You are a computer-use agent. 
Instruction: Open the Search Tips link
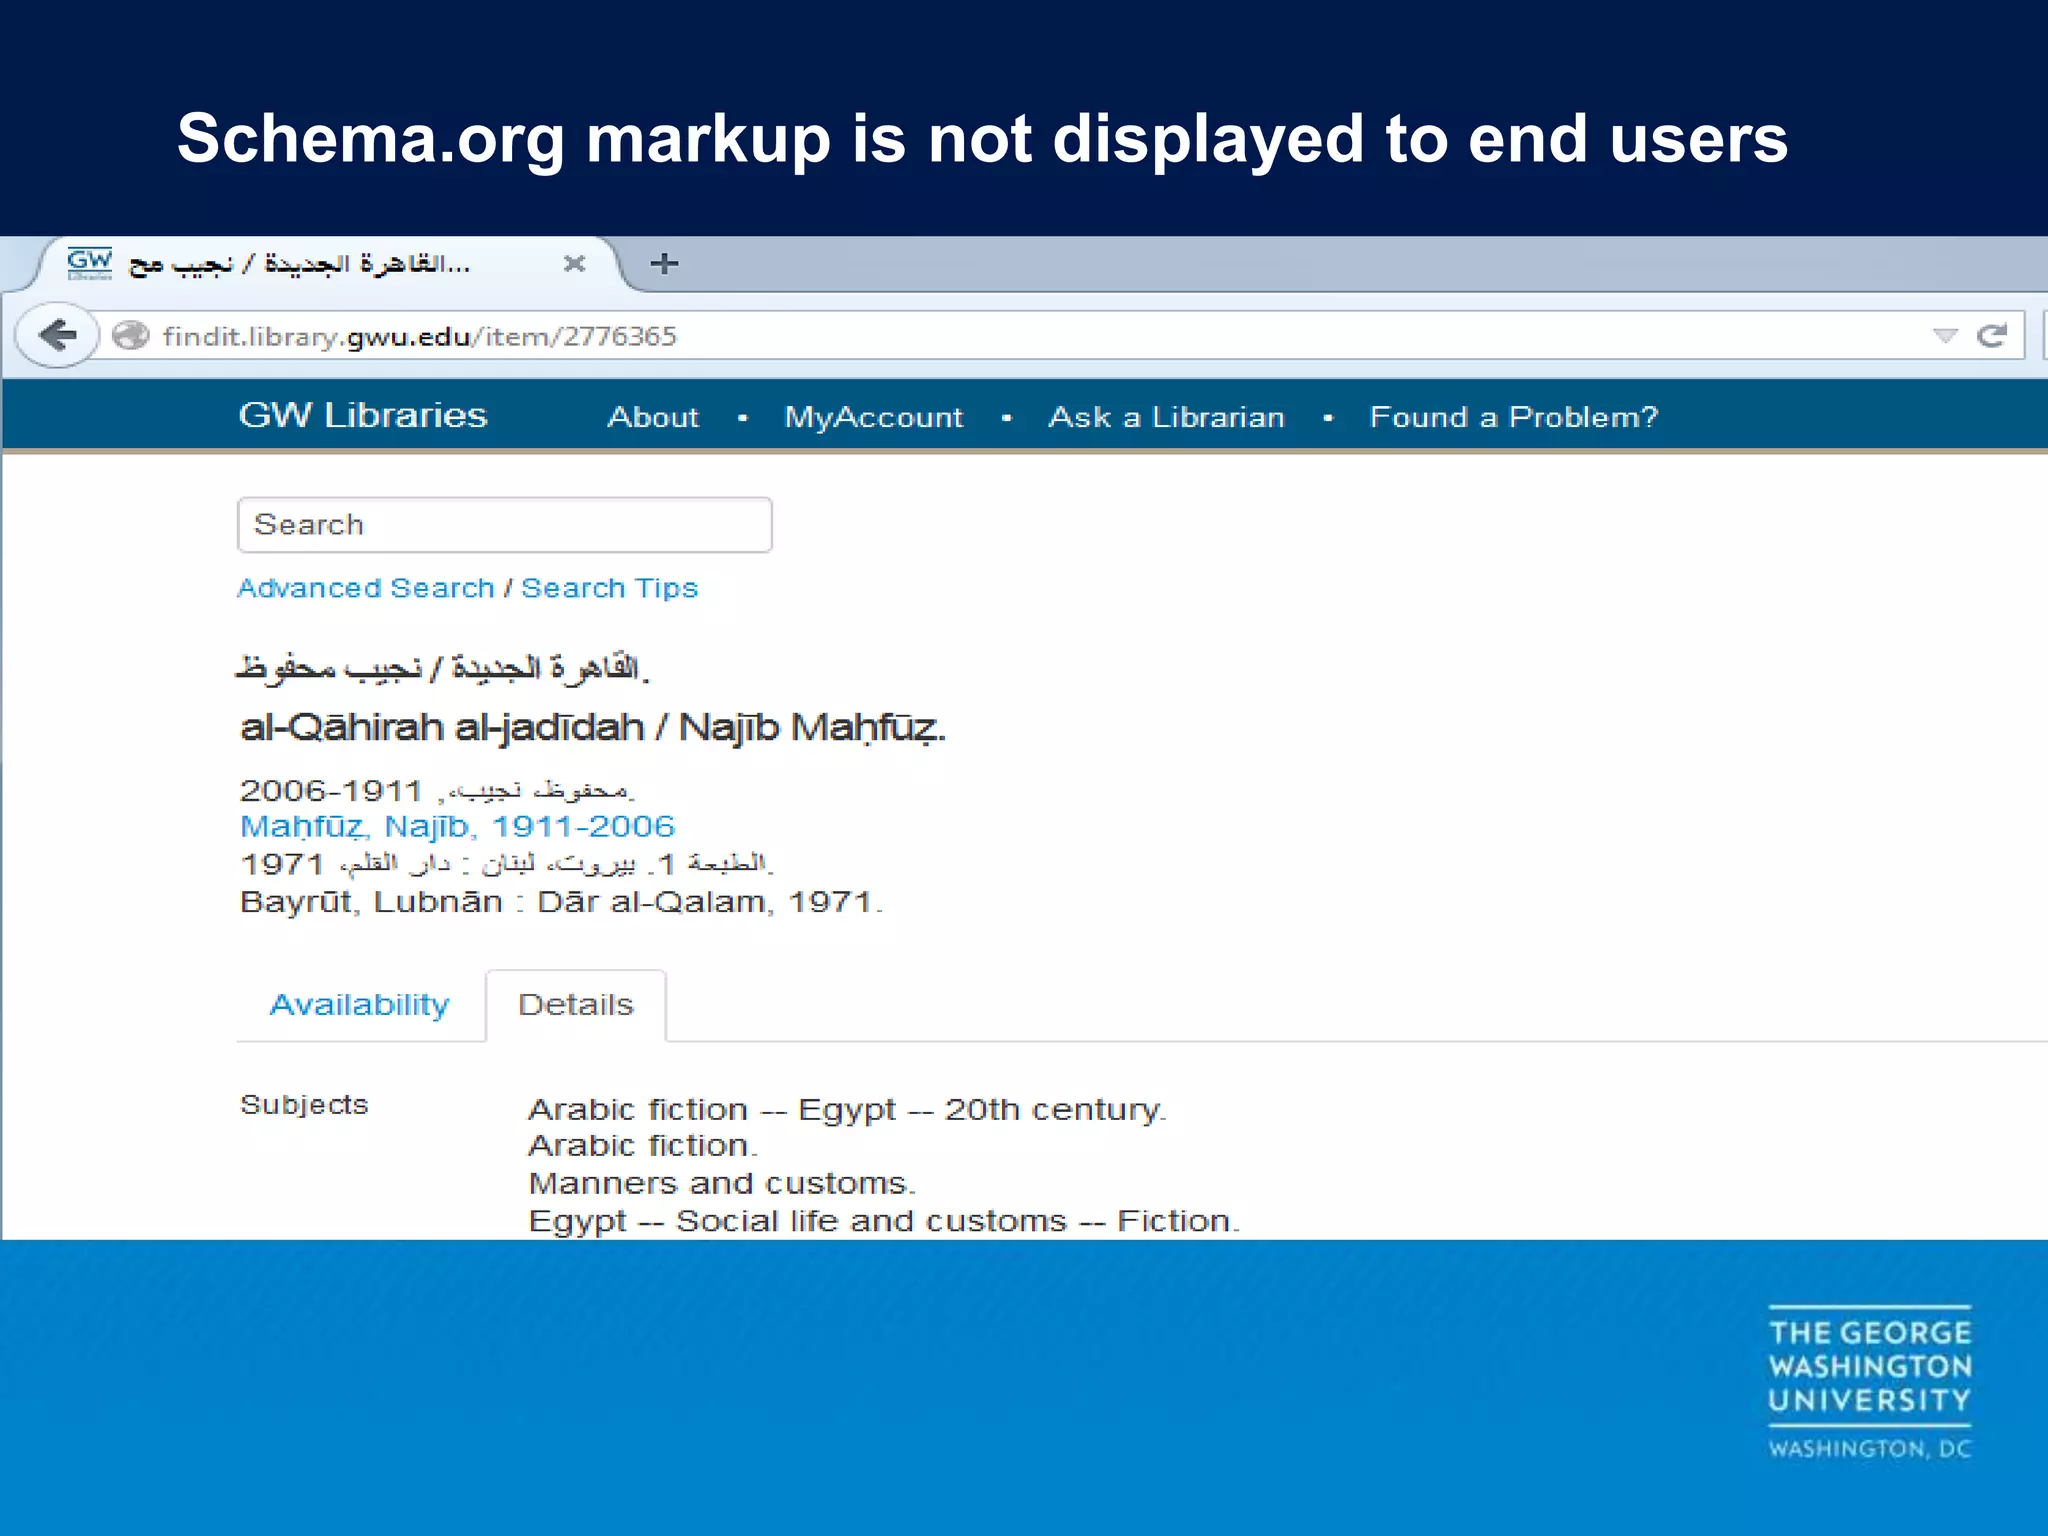pyautogui.click(x=609, y=588)
